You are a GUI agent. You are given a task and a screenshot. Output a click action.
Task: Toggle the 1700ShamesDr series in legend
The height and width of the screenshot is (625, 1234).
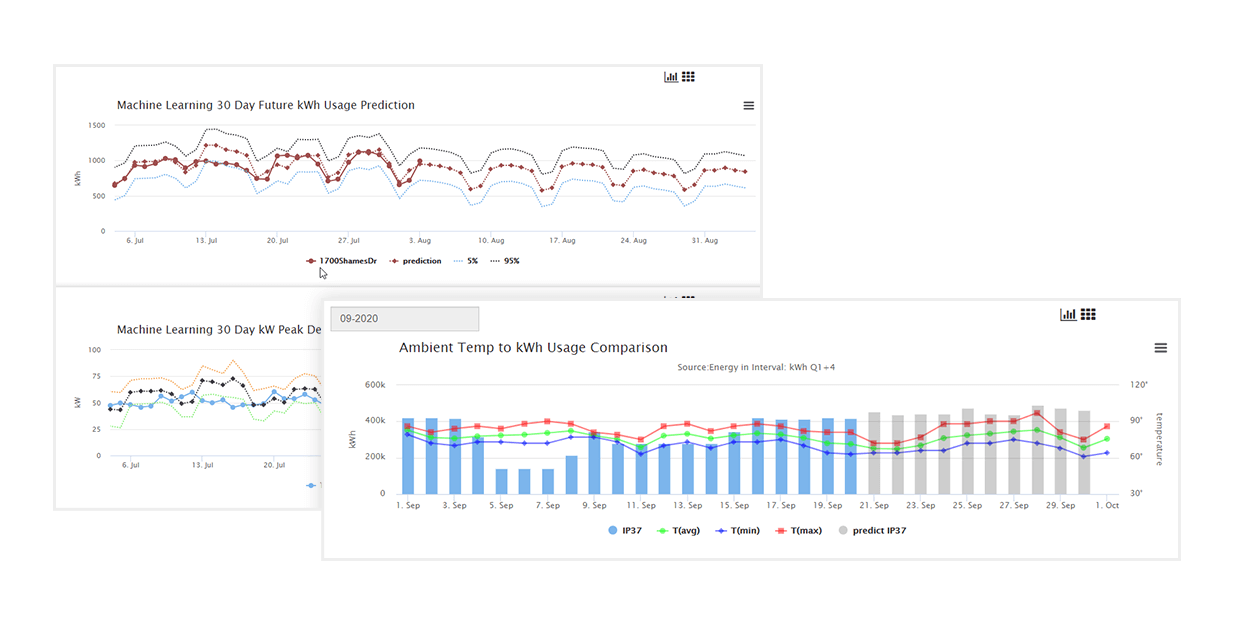[x=339, y=261]
